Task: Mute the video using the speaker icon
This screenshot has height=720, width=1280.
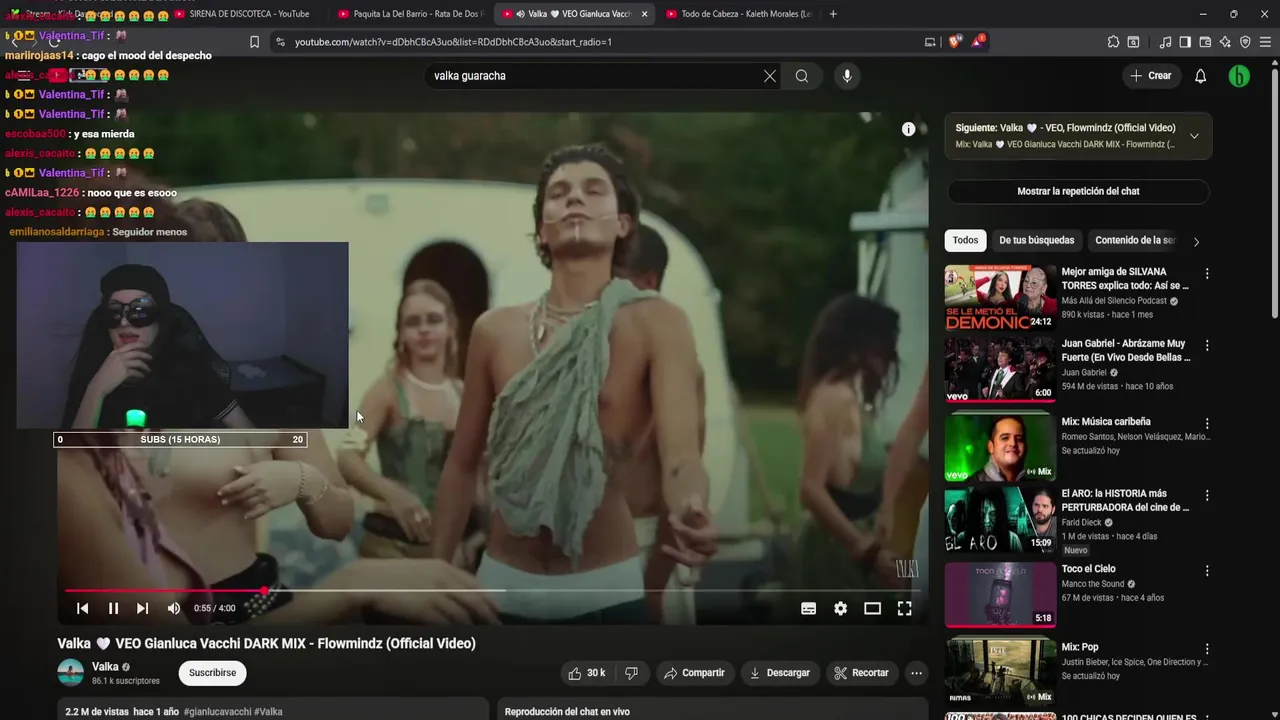Action: click(174, 608)
